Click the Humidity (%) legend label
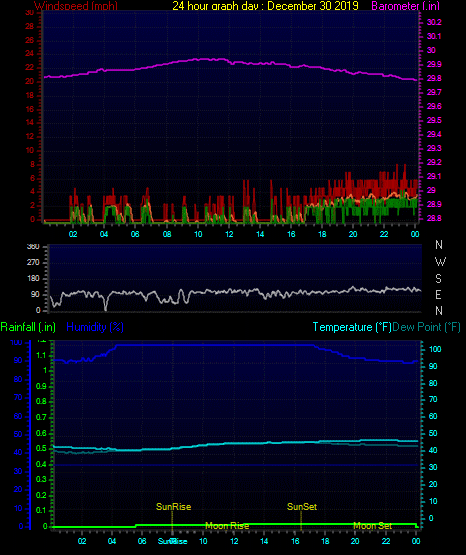Screen dimensions: 466x555 tap(95, 327)
